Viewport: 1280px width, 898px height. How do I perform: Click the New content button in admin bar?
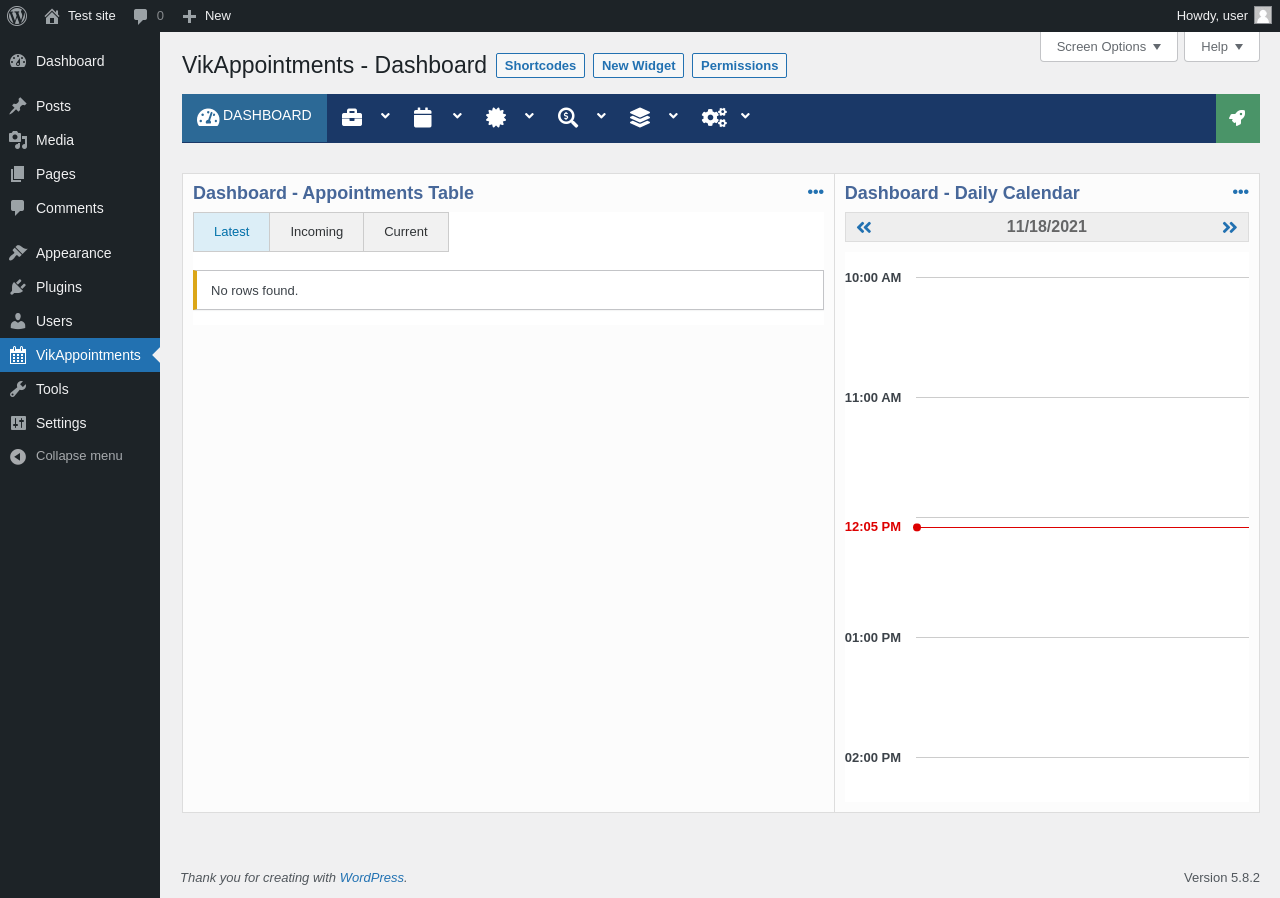[x=206, y=16]
